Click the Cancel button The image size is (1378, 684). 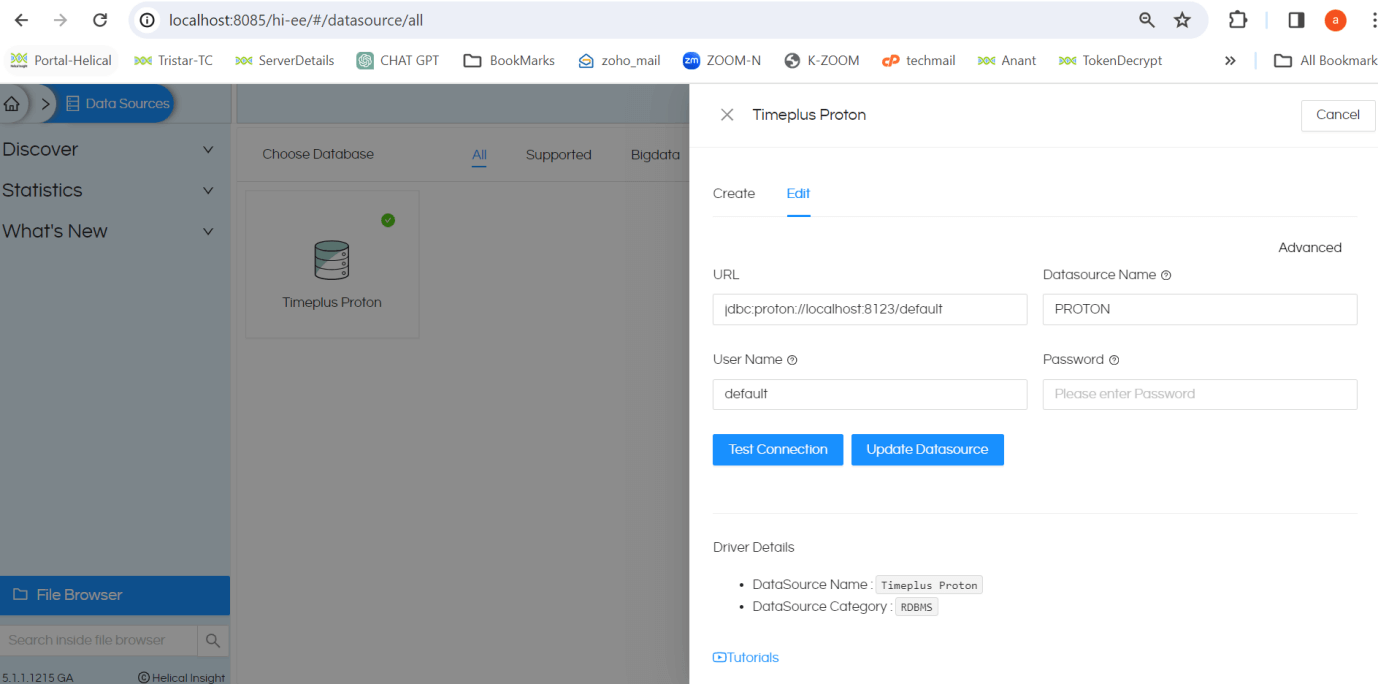point(1338,115)
